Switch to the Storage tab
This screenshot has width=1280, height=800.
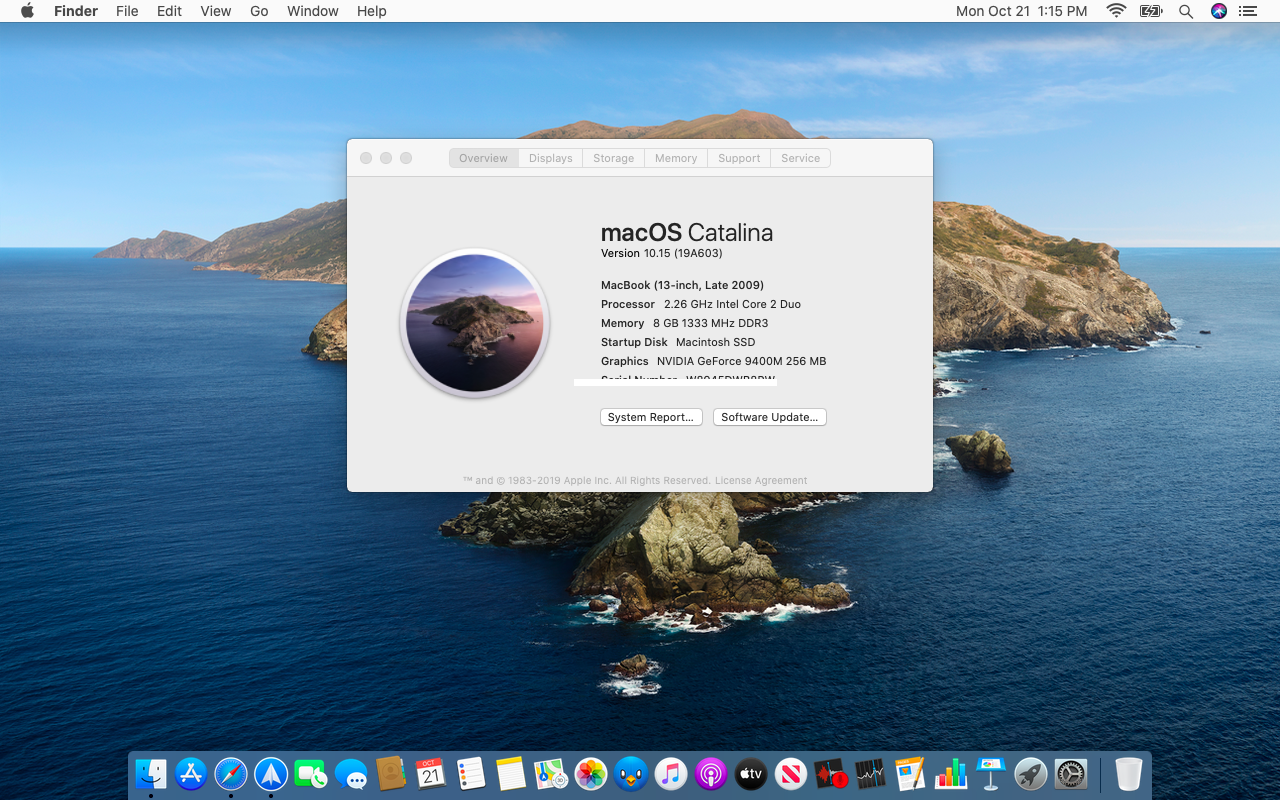[614, 158]
